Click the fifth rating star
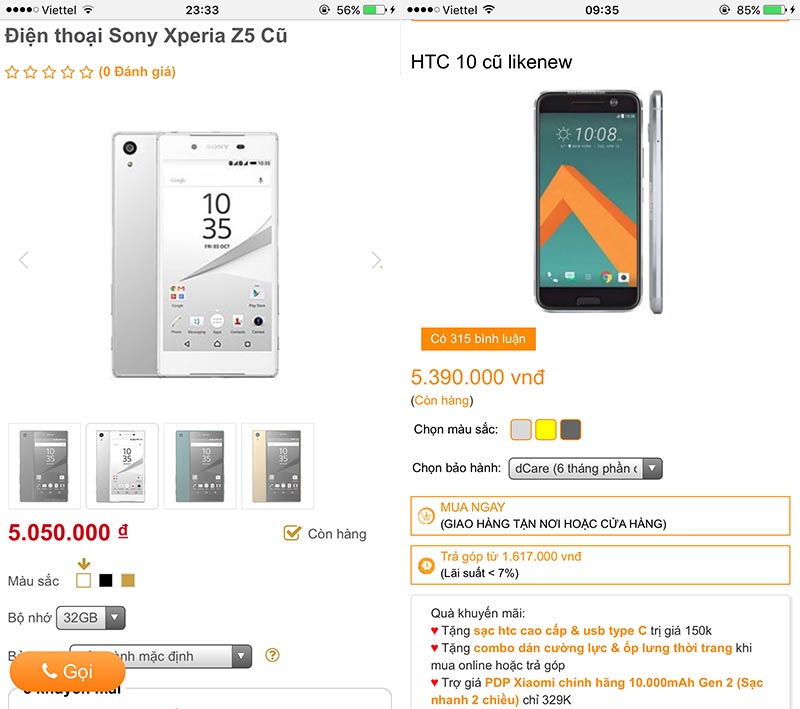 point(86,72)
